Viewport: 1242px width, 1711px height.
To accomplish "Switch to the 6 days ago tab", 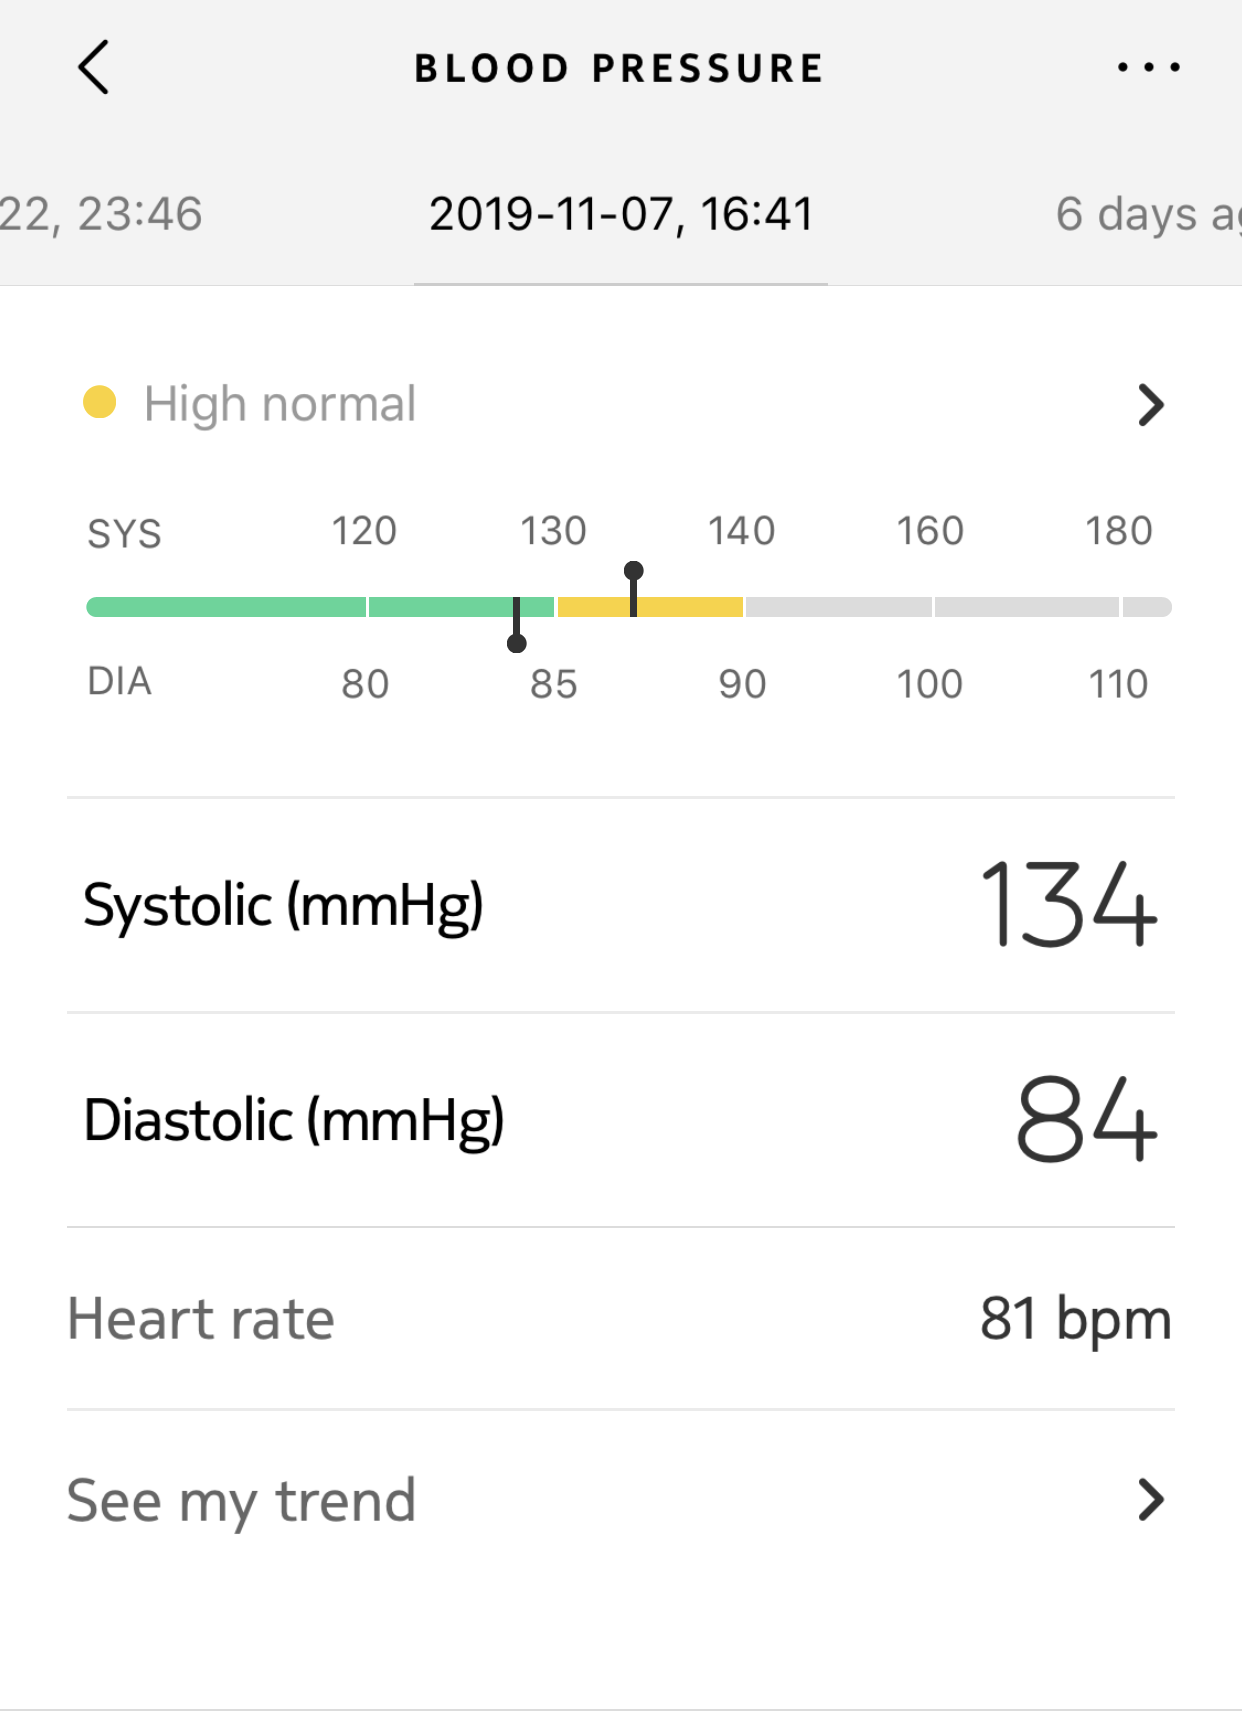I will click(1147, 214).
